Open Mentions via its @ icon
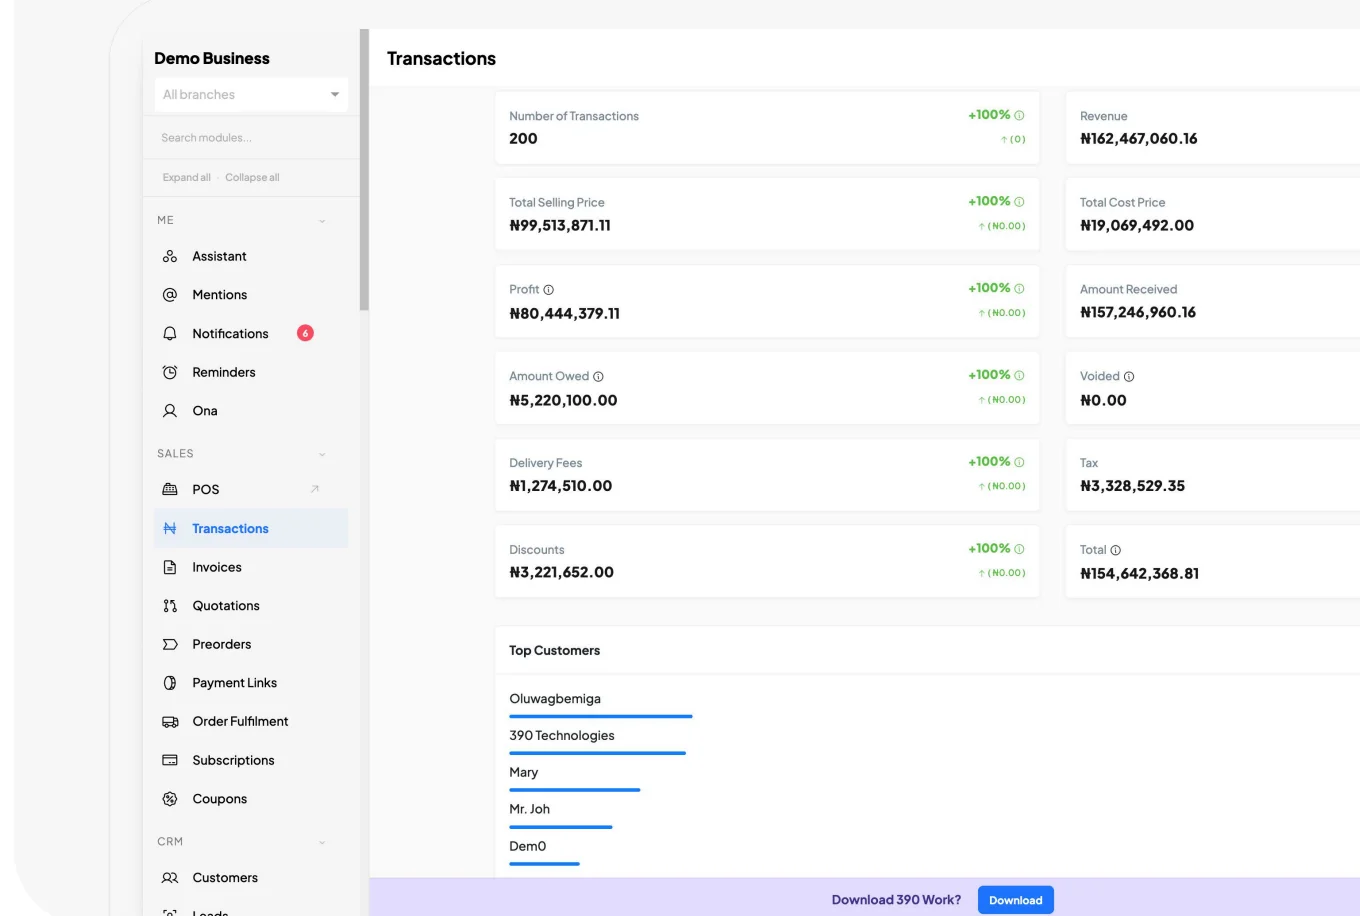Image resolution: width=1360 pixels, height=916 pixels. tap(170, 295)
